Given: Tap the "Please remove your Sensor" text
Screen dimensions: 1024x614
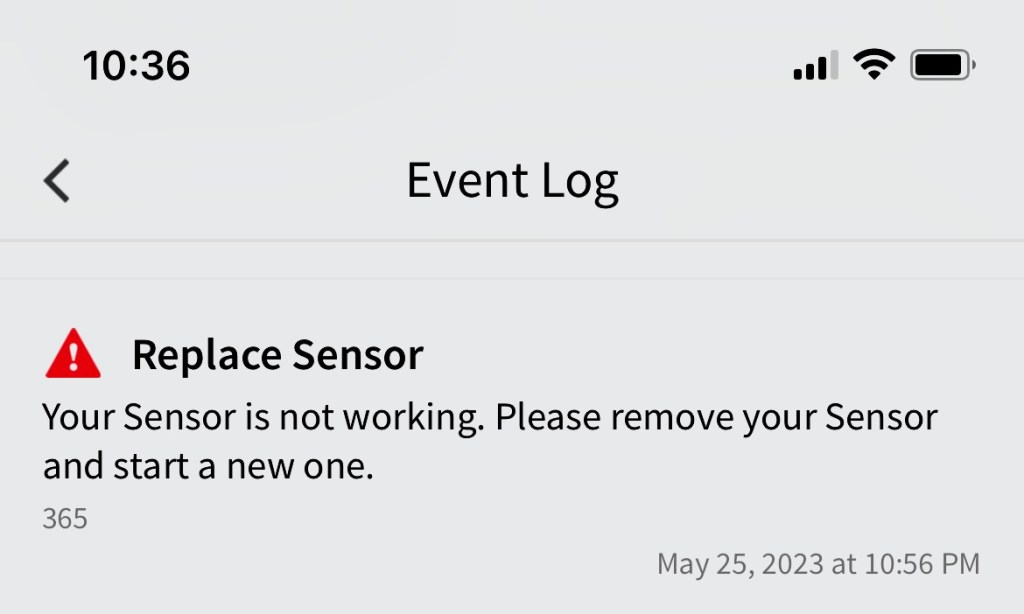Looking at the screenshot, I should tap(716, 417).
